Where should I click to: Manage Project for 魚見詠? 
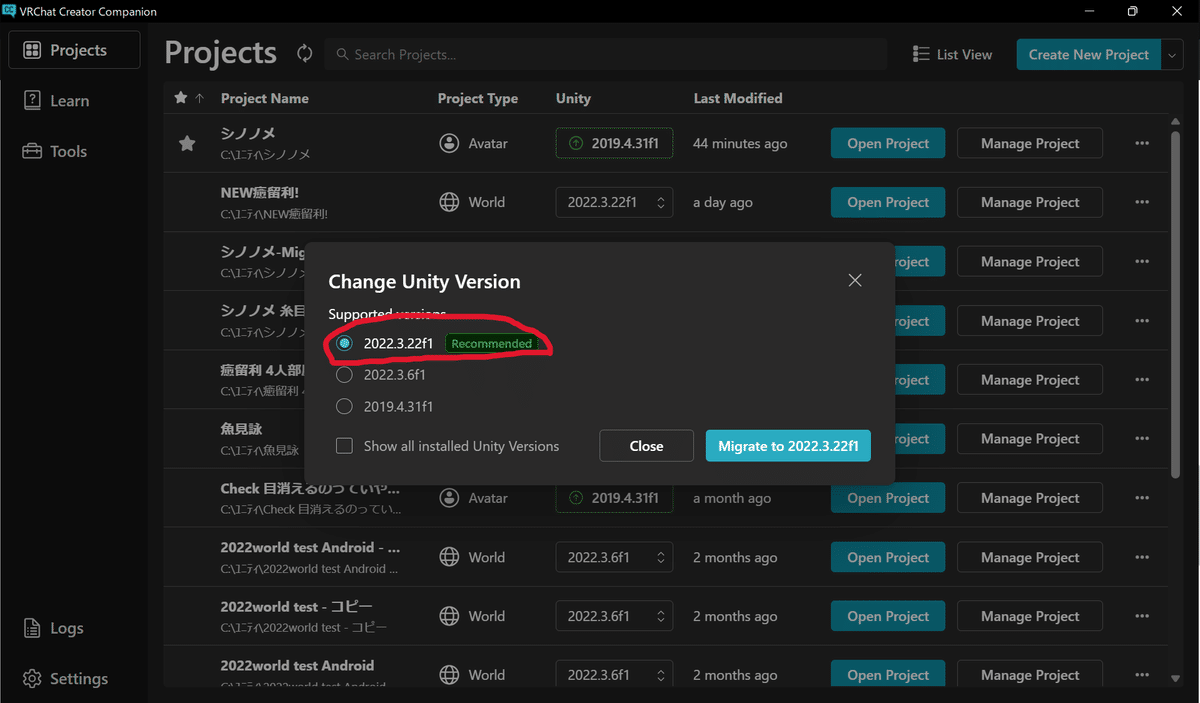(x=1030, y=438)
